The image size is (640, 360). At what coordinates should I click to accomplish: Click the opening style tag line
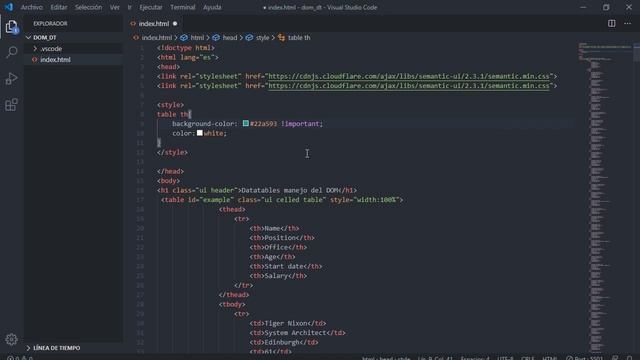coord(170,105)
